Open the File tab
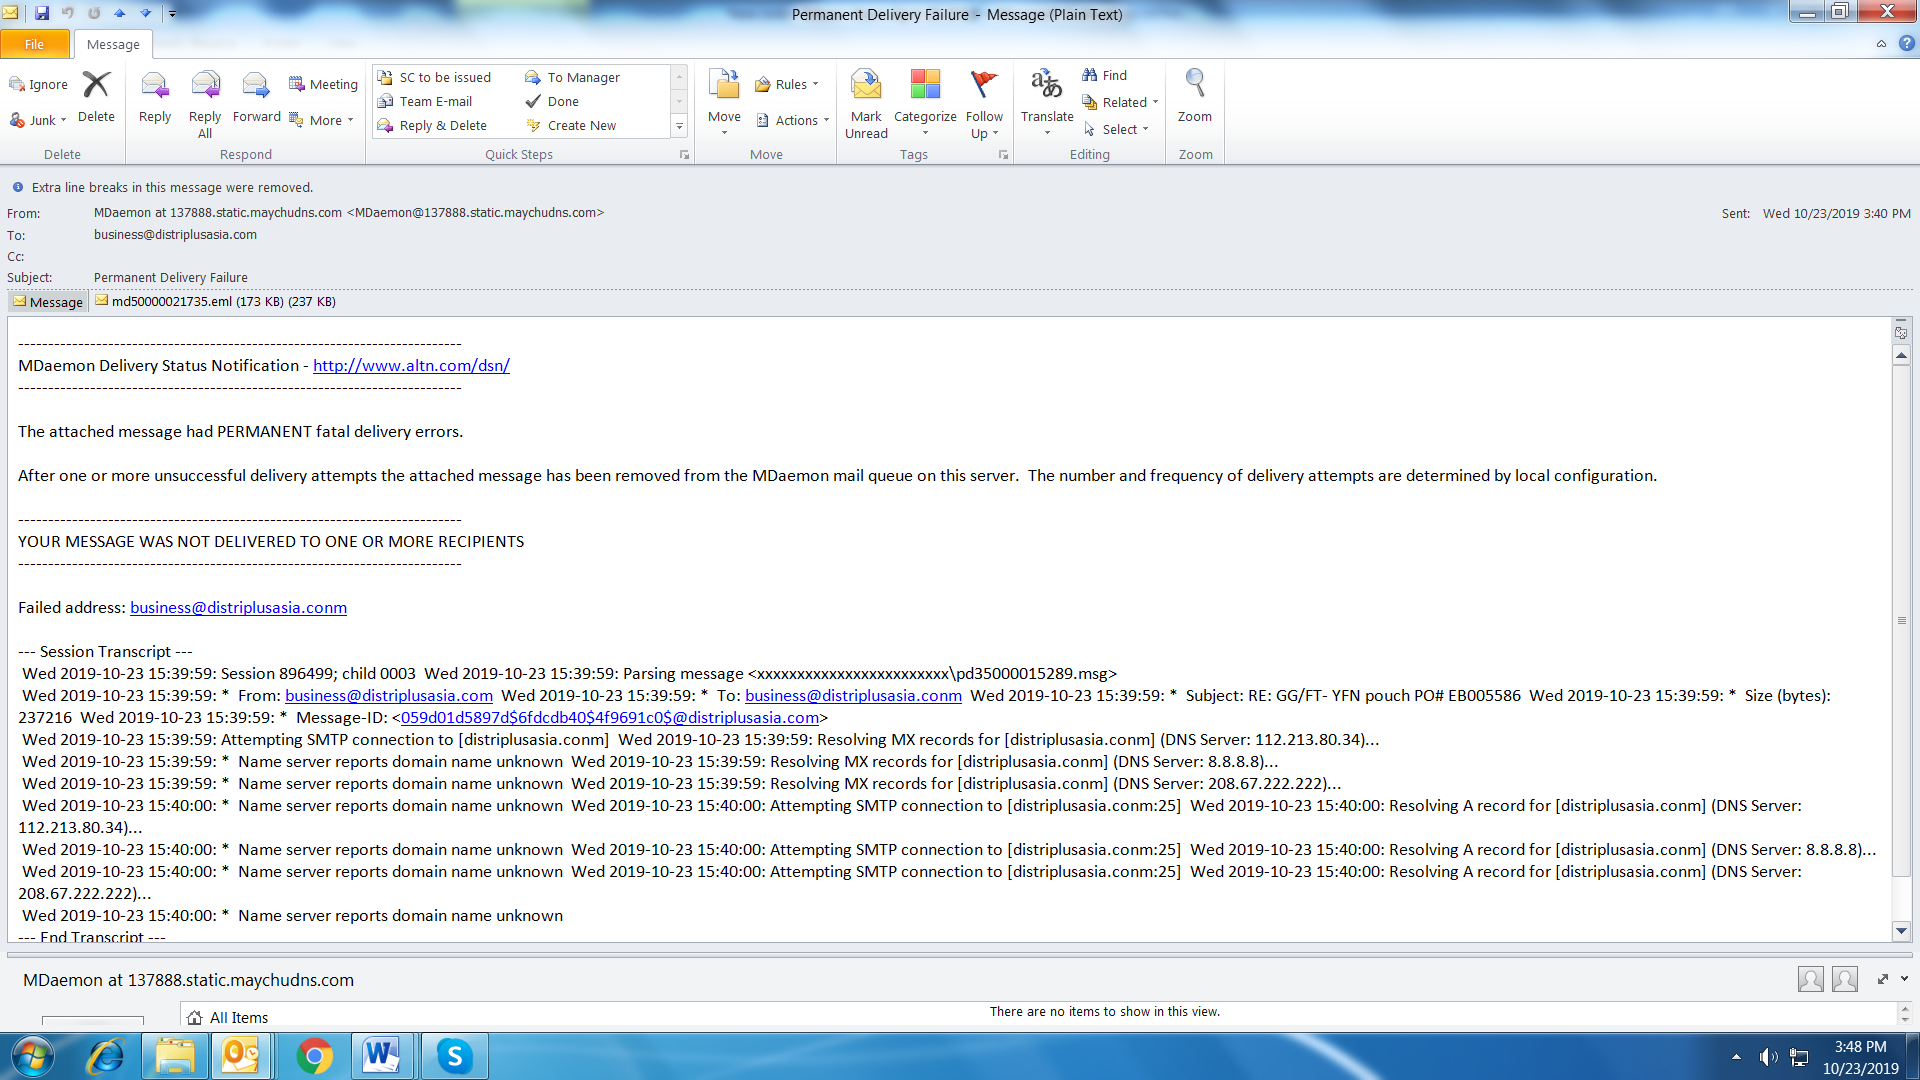1920x1080 pixels. pos(35,44)
